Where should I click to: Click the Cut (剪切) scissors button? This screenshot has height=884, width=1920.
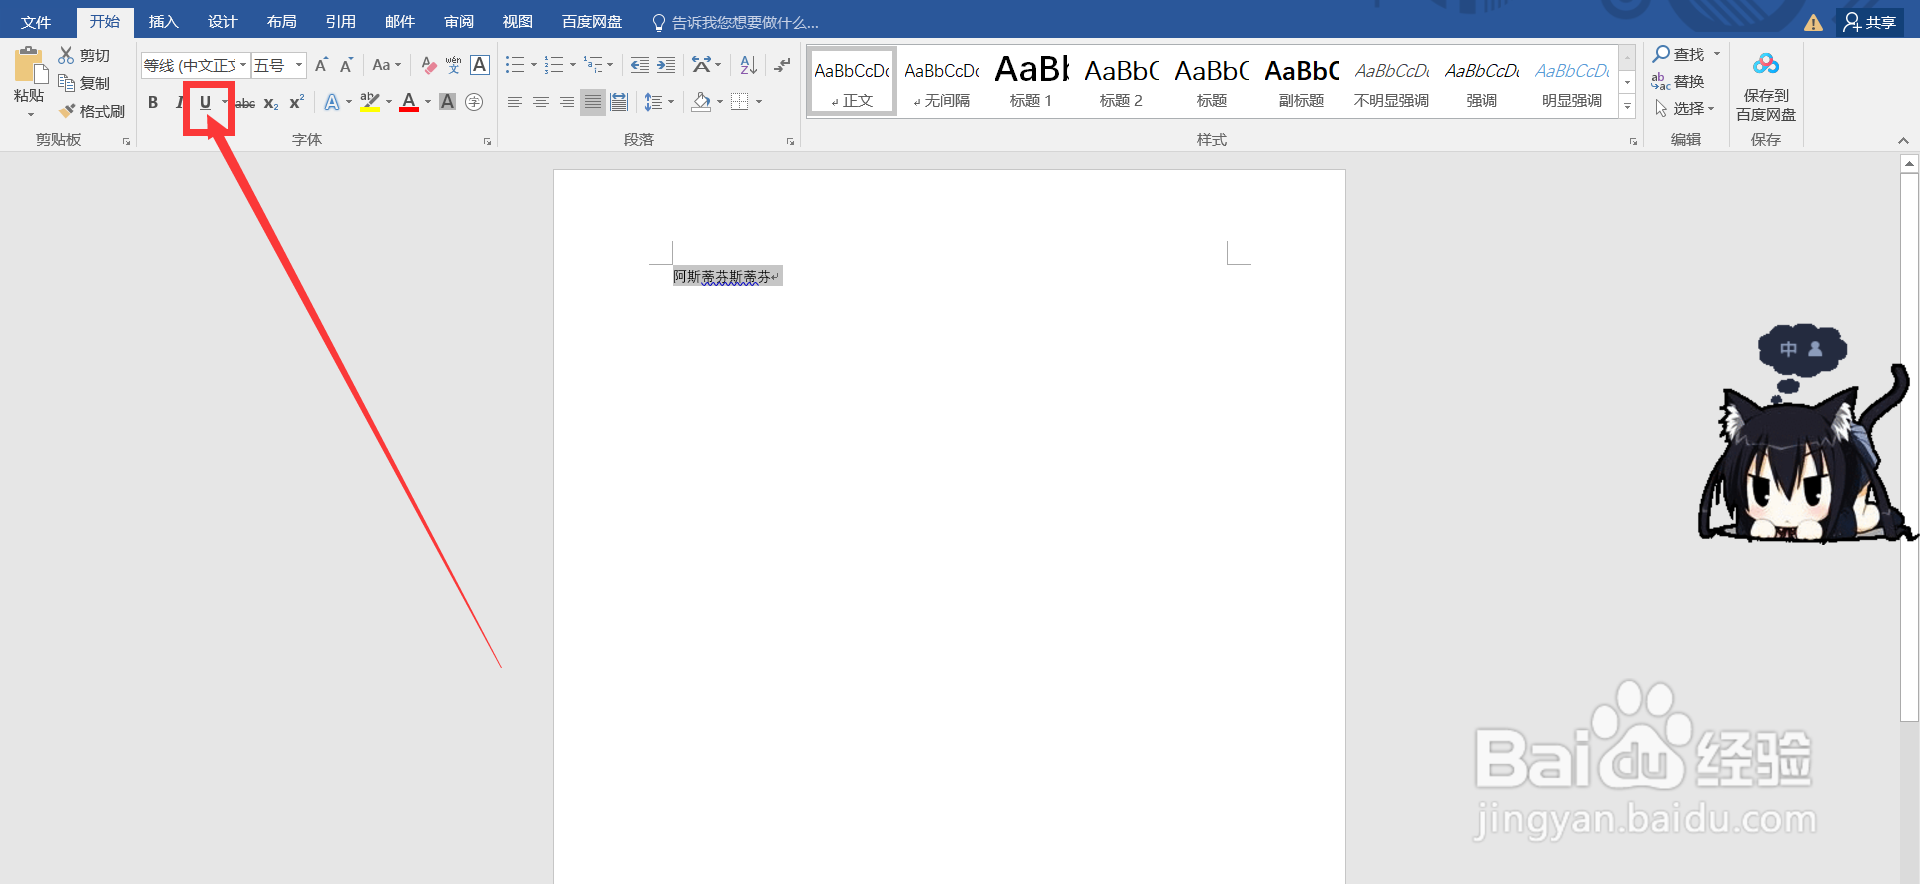pos(84,55)
